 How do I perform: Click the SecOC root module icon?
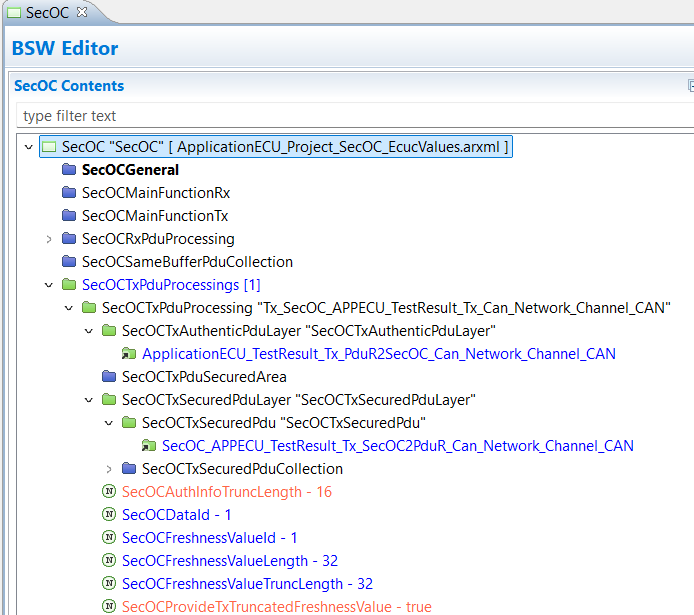tap(49, 147)
